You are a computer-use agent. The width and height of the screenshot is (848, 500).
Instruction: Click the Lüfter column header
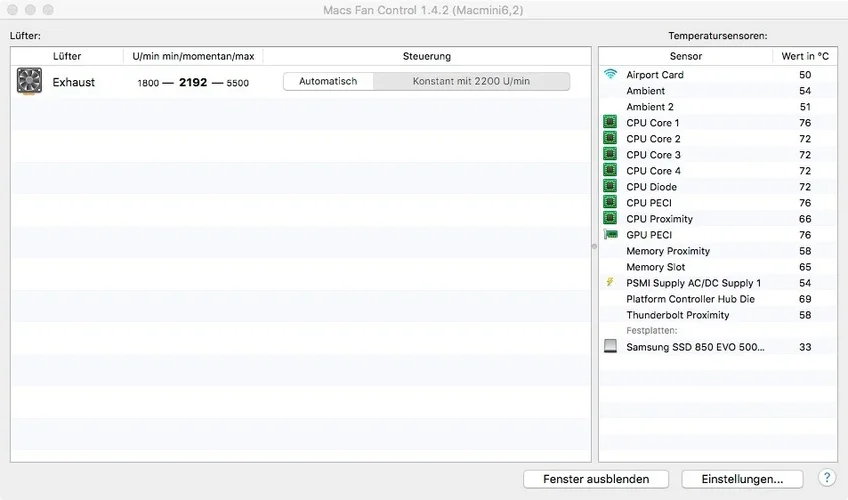point(67,56)
